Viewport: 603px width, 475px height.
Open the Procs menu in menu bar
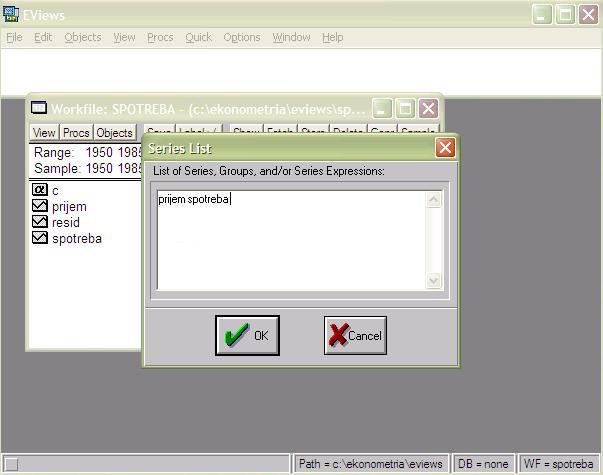click(x=160, y=37)
